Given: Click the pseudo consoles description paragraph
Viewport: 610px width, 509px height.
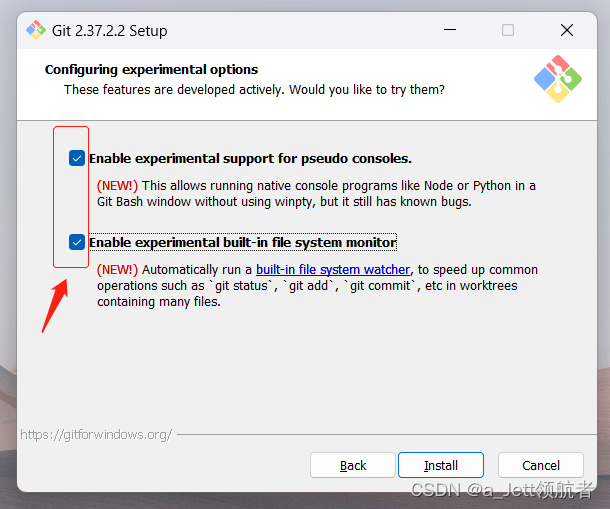Looking at the screenshot, I should (x=316, y=194).
